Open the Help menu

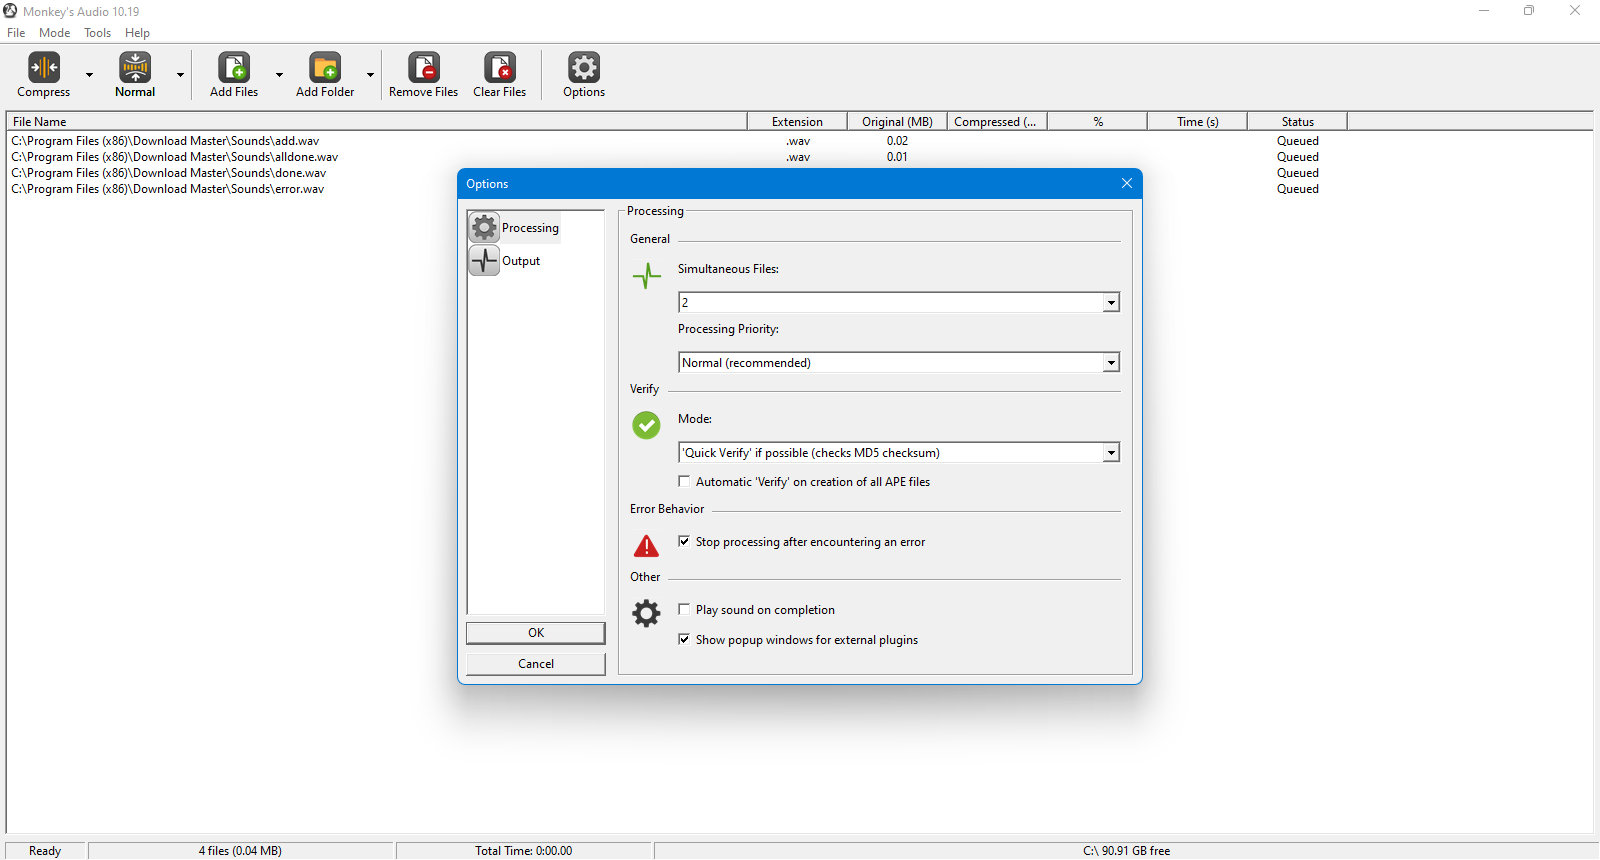137,33
